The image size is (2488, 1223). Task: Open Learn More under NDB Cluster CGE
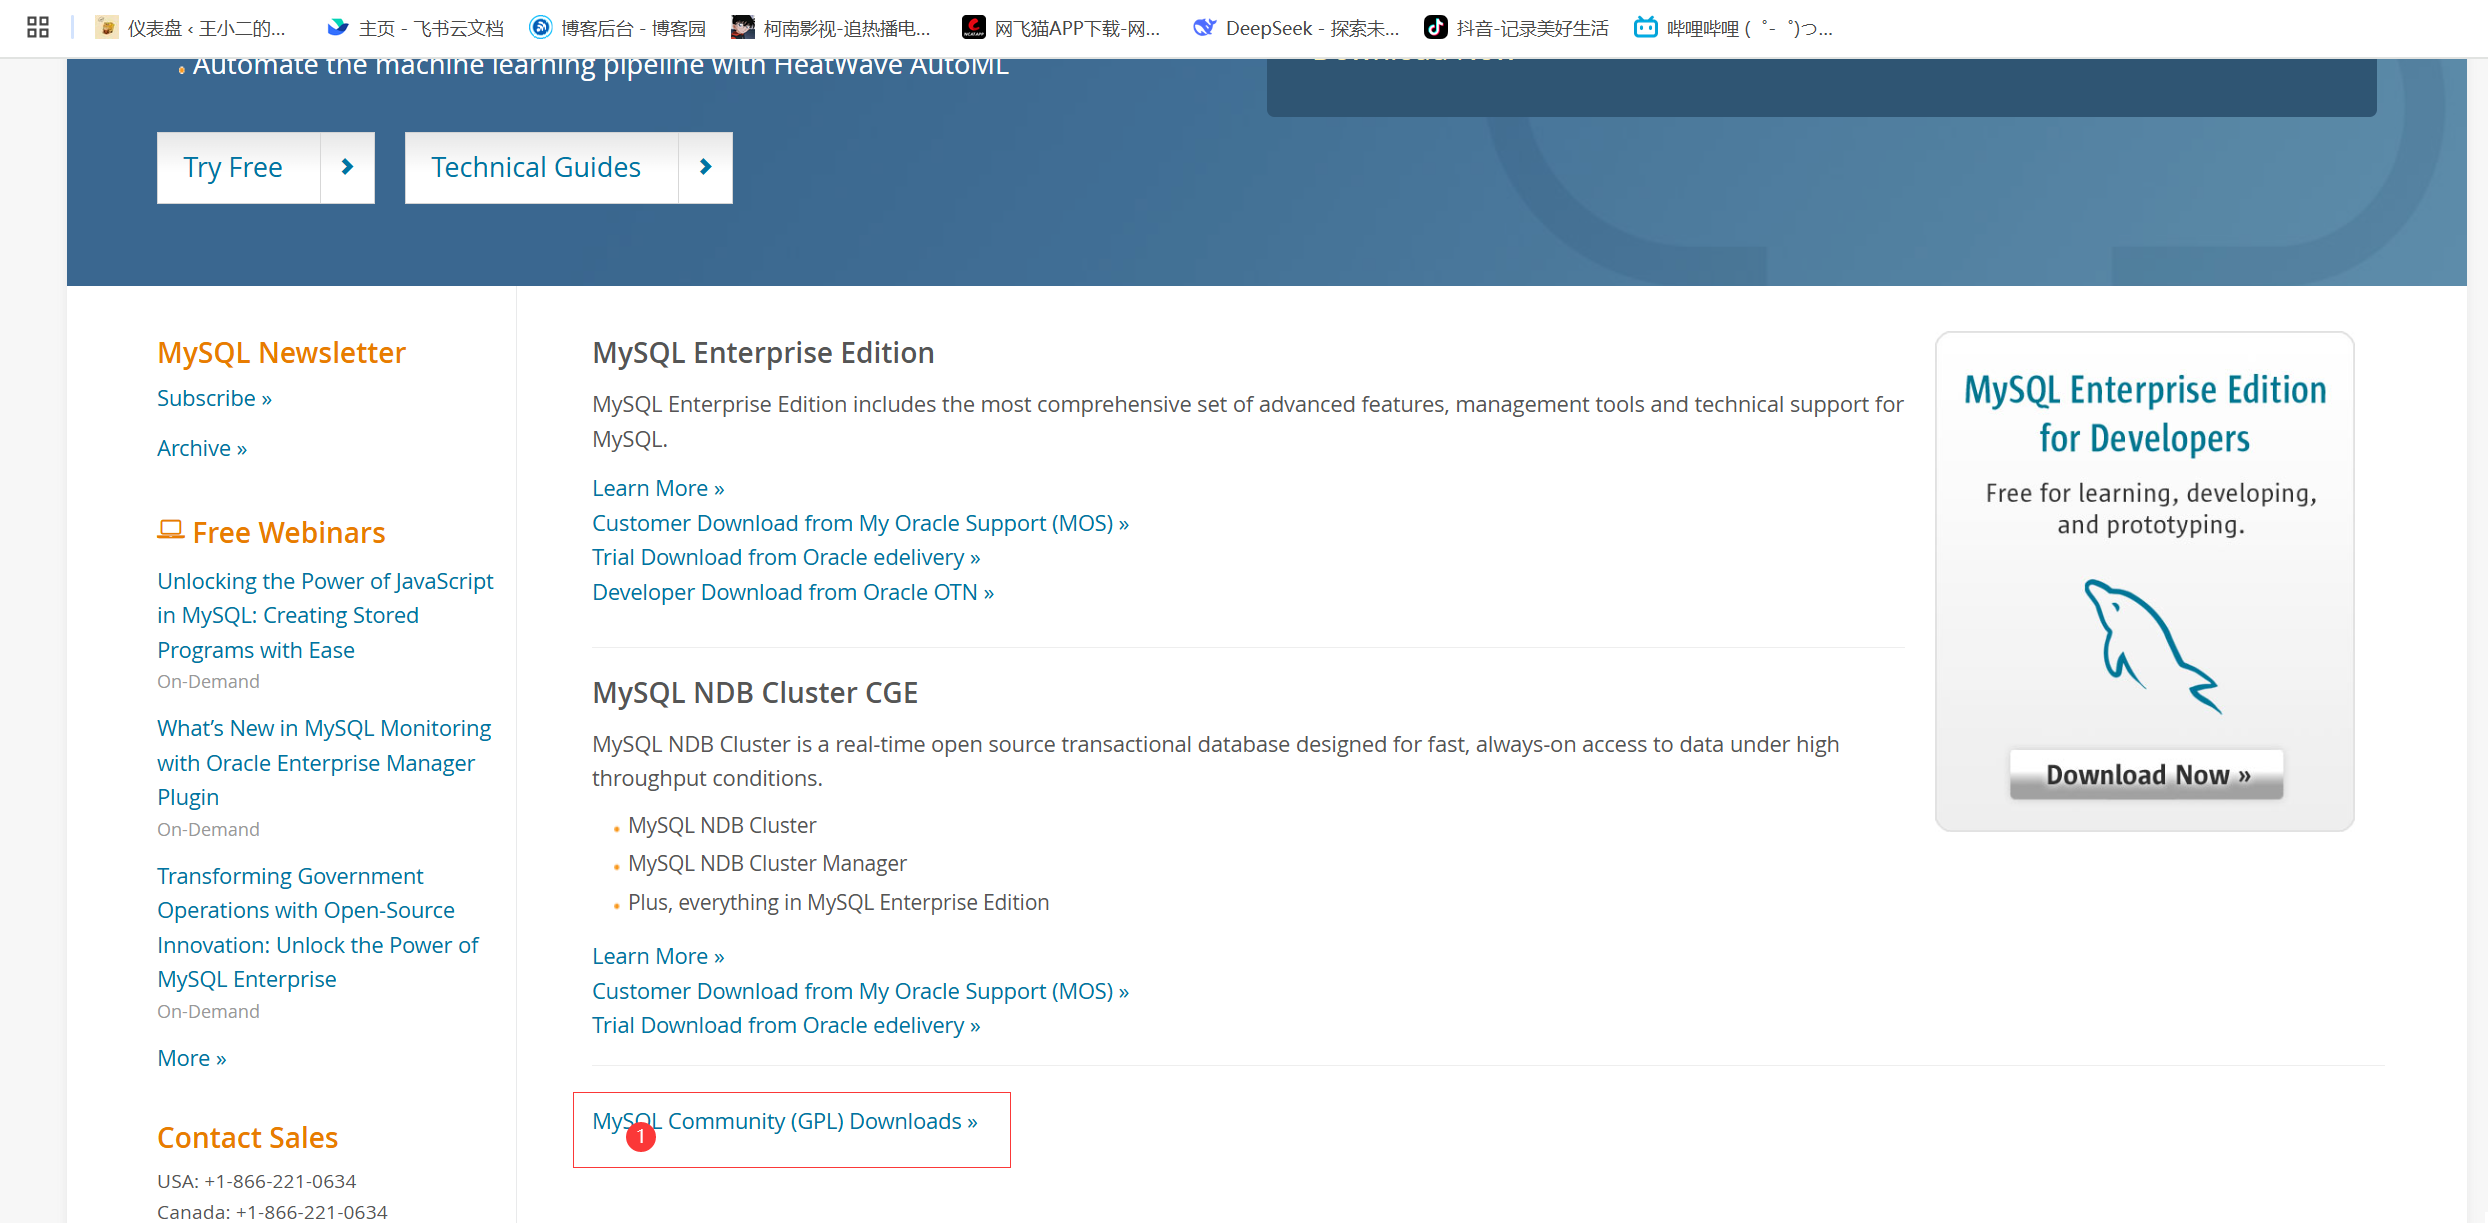pyautogui.click(x=657, y=956)
